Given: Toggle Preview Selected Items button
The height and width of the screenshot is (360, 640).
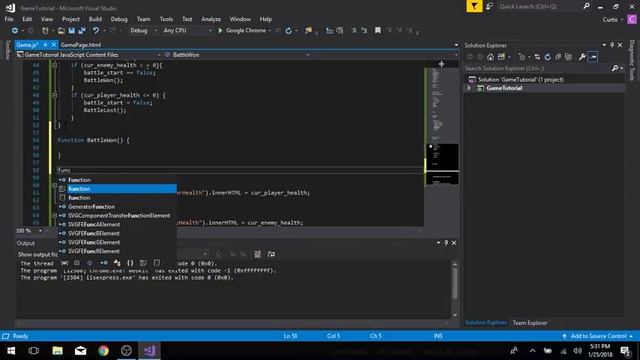Looking at the screenshot, I should (x=593, y=57).
